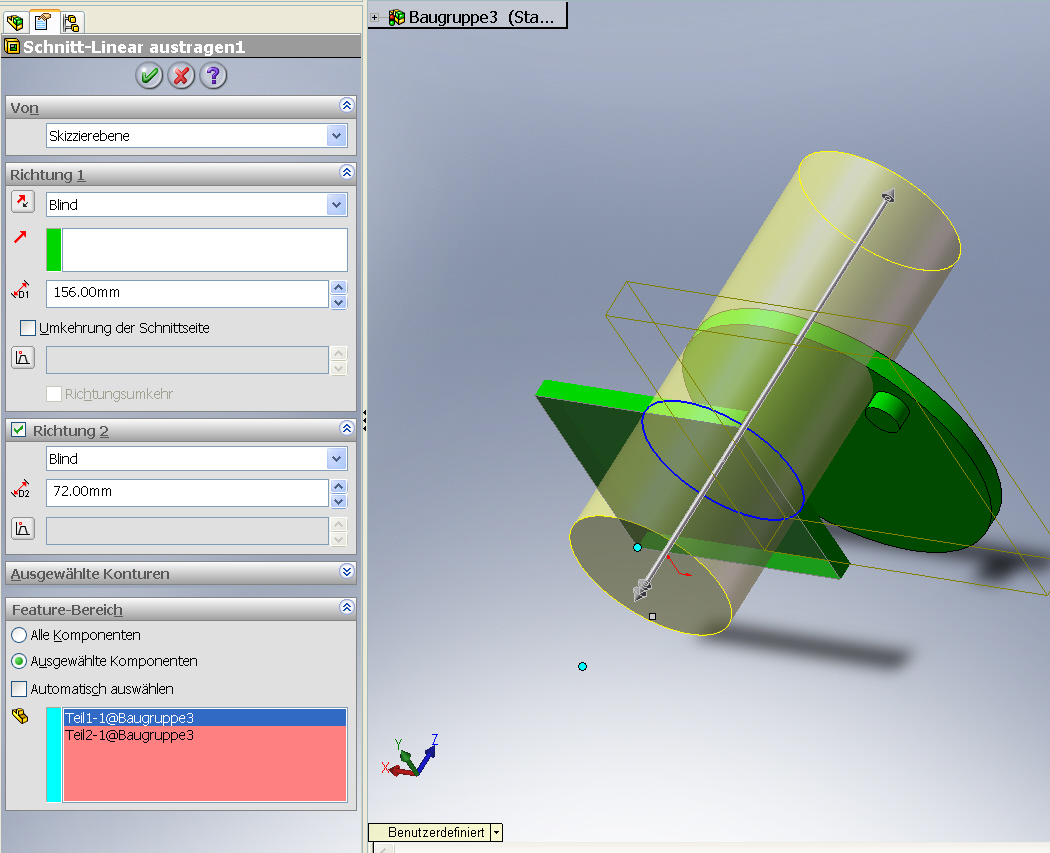
Task: Click the D2 depth dimension icon
Action: tap(21, 489)
